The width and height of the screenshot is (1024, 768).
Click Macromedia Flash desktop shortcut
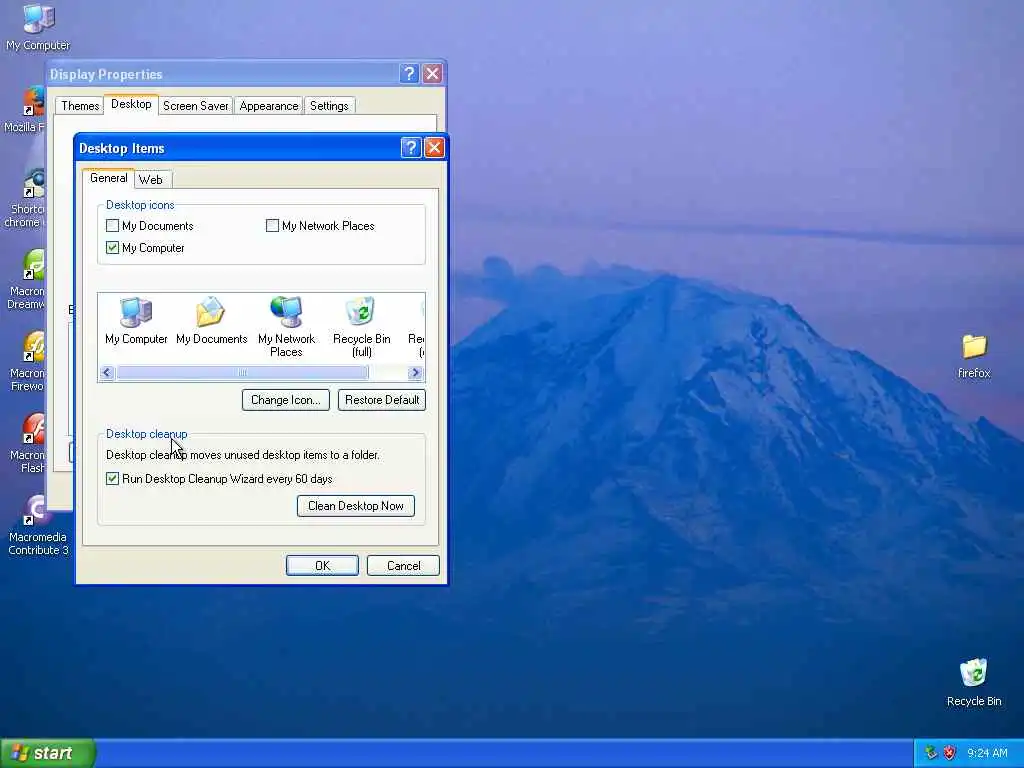27,444
